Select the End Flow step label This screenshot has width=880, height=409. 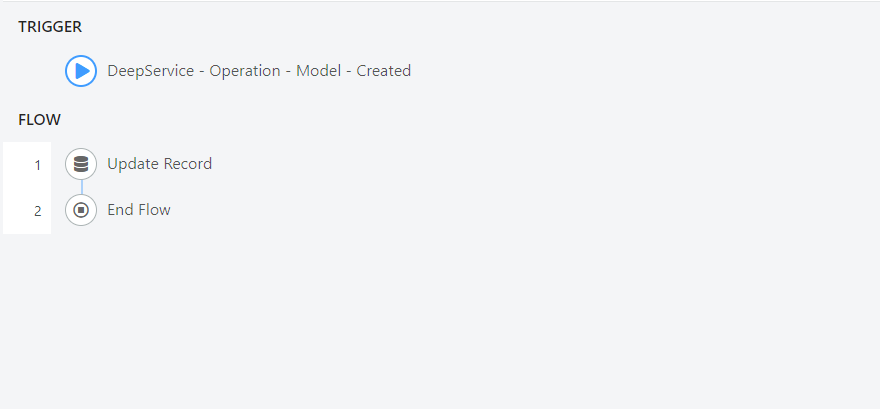pos(139,210)
